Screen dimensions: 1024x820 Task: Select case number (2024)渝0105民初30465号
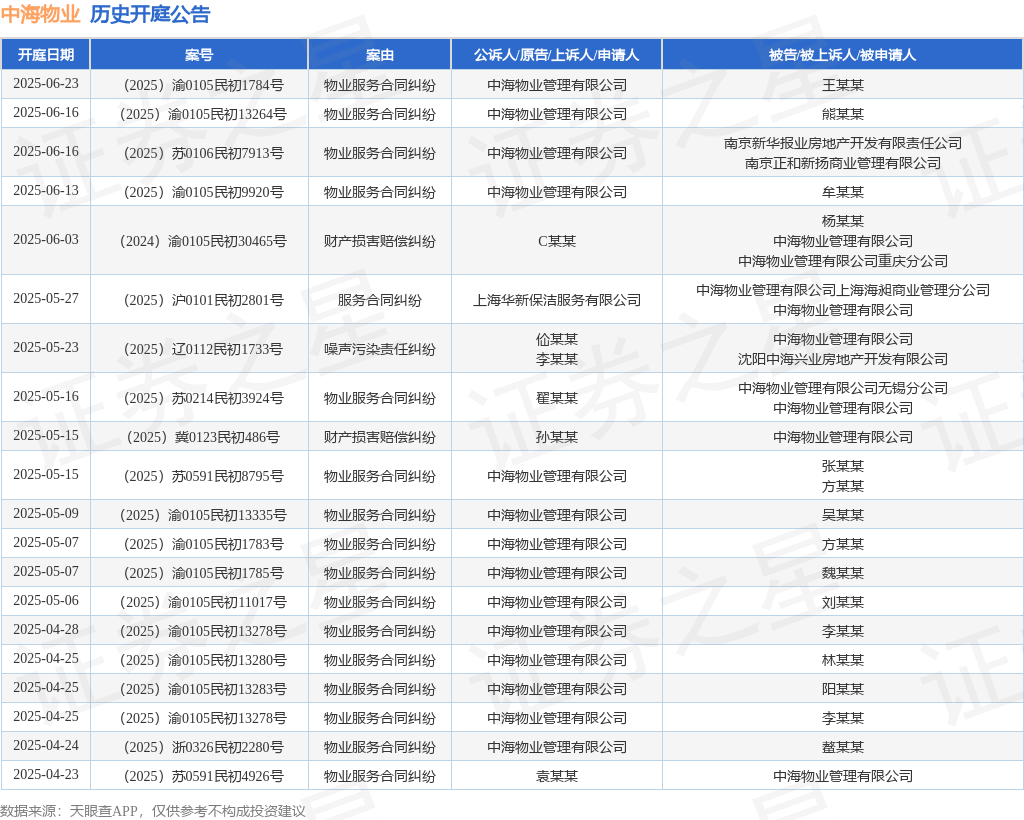[203, 241]
